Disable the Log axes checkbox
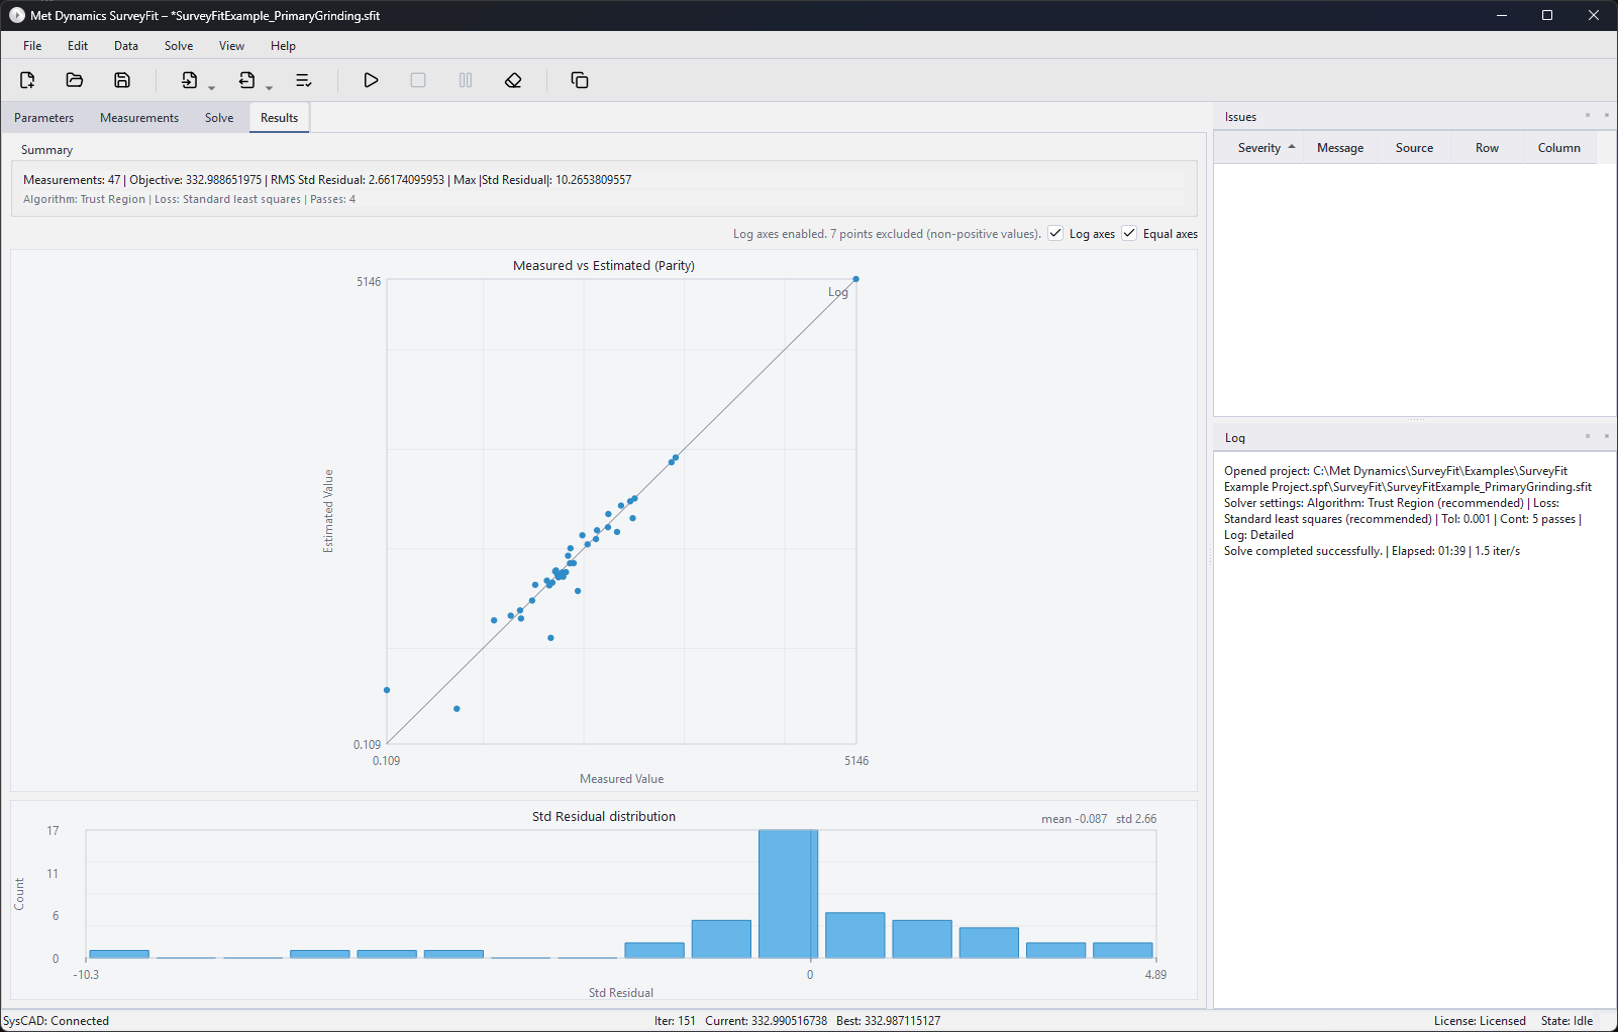Viewport: 1618px width, 1032px height. click(1055, 233)
